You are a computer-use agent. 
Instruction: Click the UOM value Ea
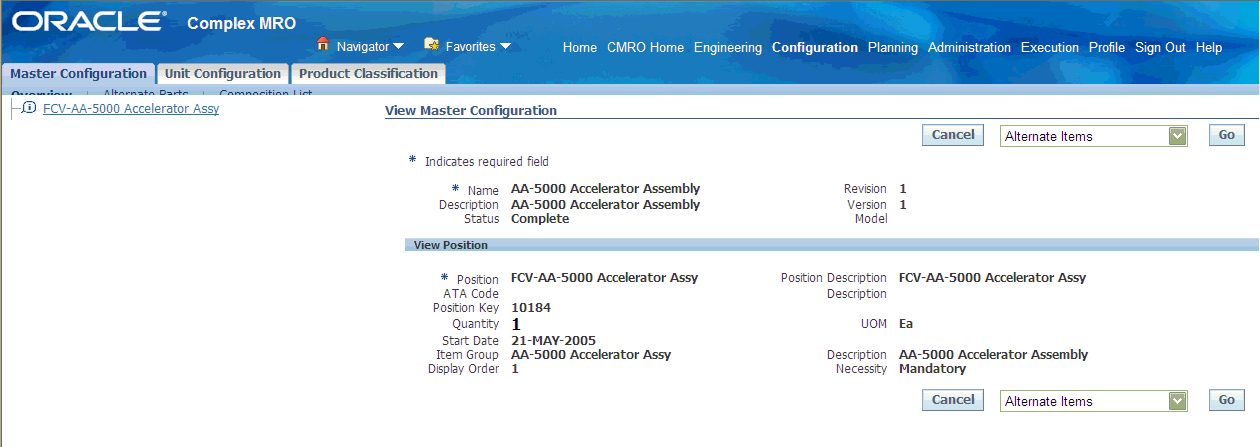click(906, 324)
